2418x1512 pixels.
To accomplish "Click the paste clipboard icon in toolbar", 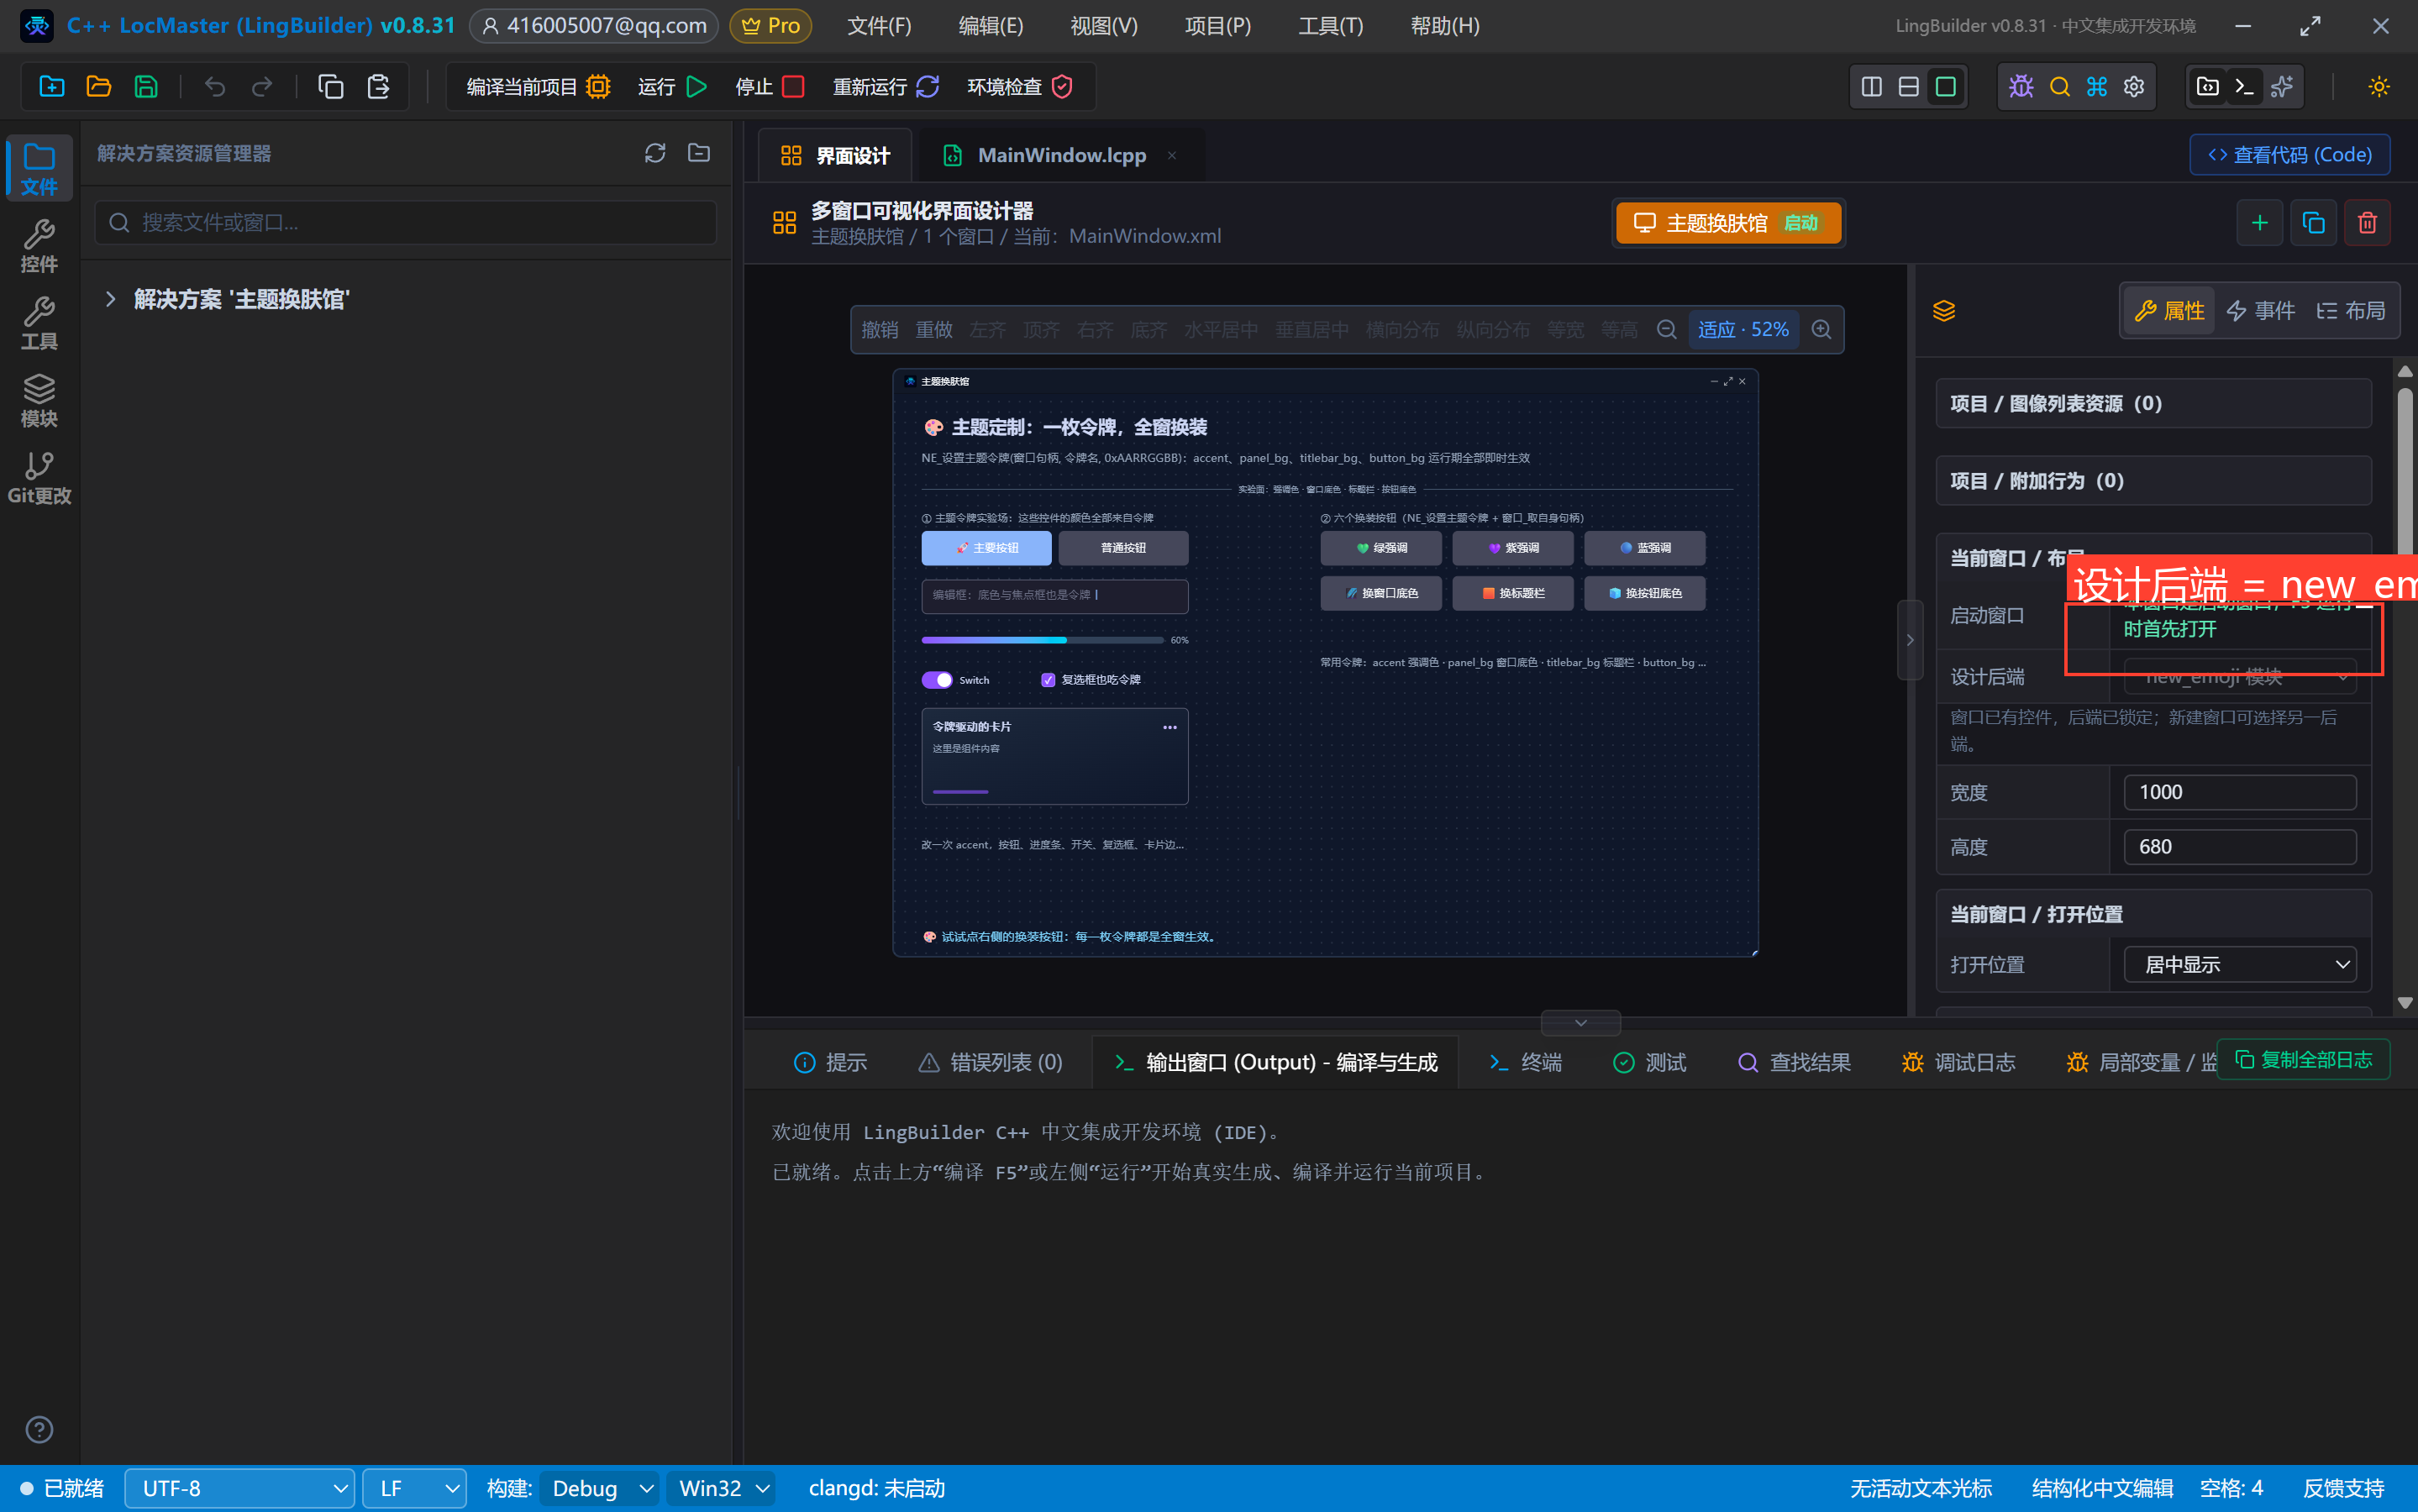I will [378, 86].
